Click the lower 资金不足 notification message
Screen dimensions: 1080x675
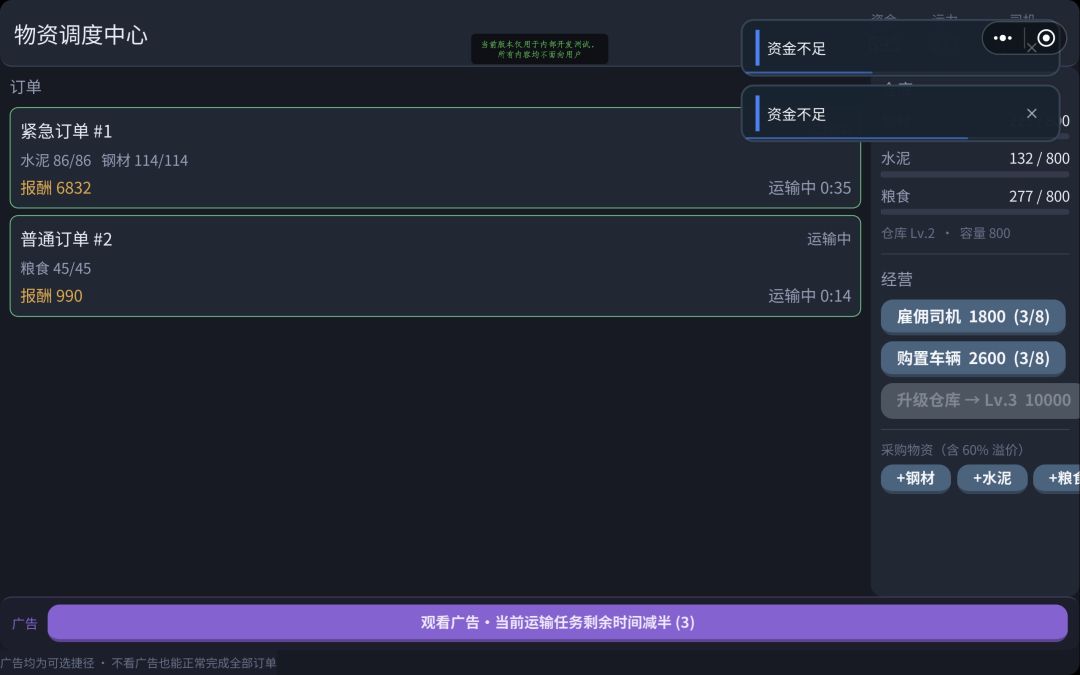796,114
